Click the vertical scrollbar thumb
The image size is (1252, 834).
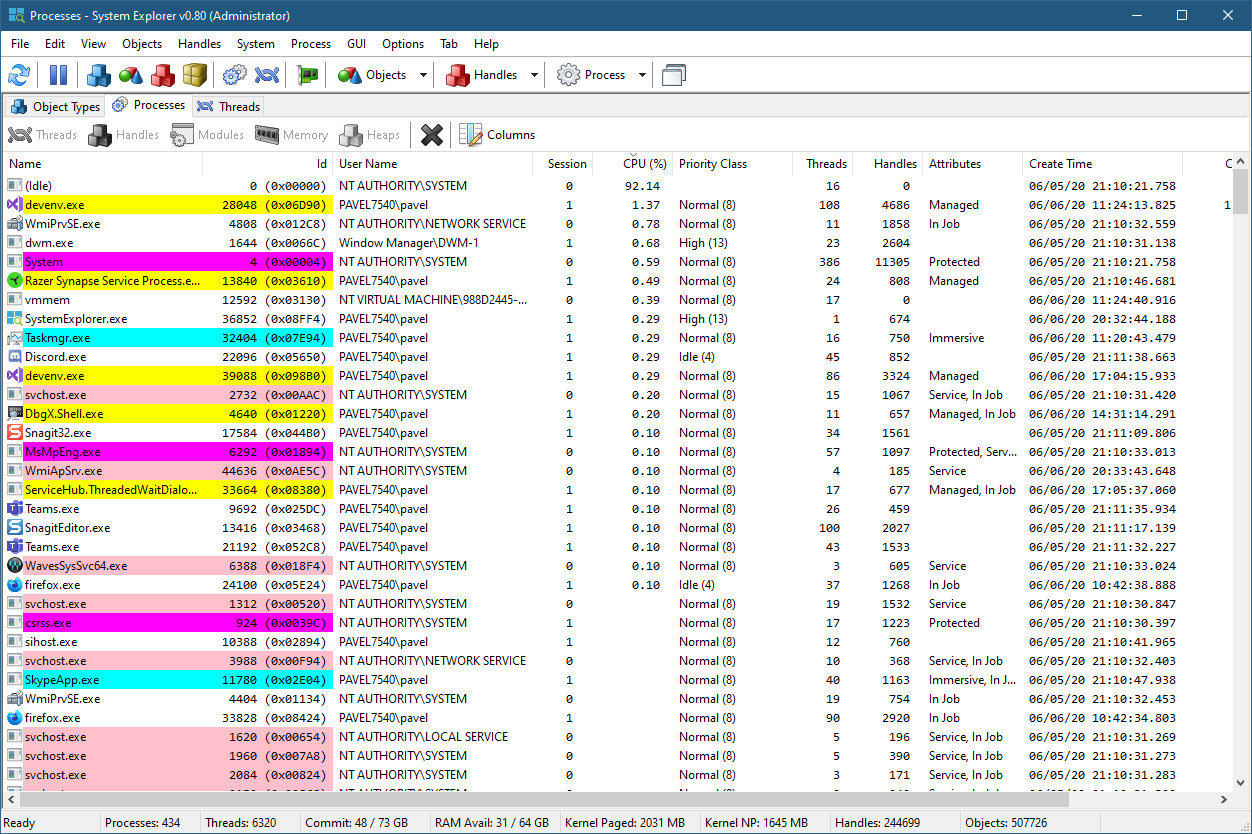pos(1241,192)
